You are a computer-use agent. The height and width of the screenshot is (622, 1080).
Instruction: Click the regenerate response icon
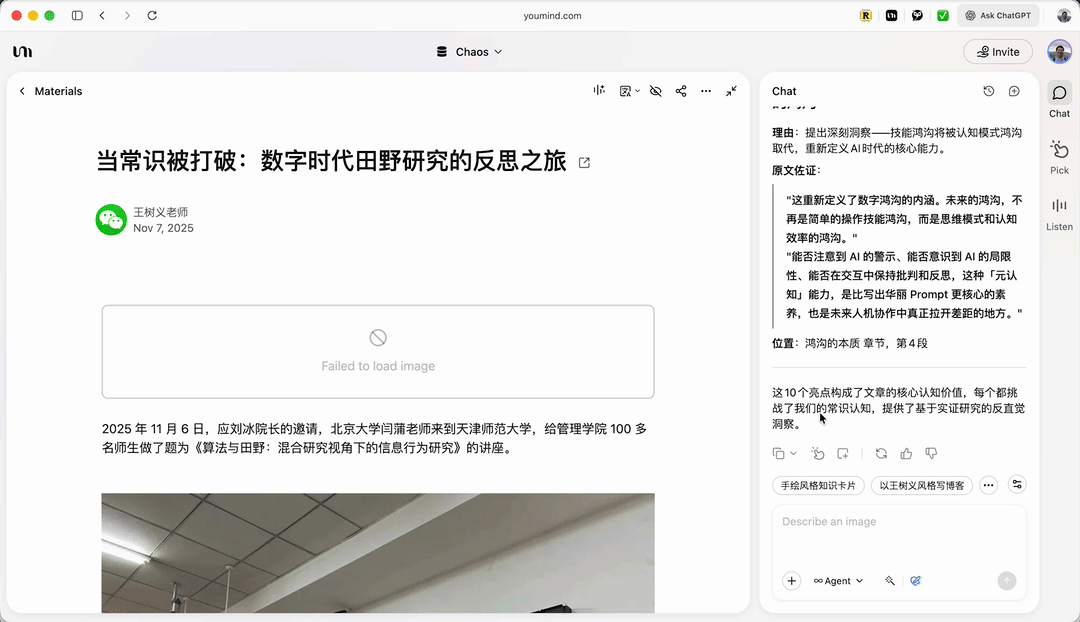pyautogui.click(x=881, y=453)
